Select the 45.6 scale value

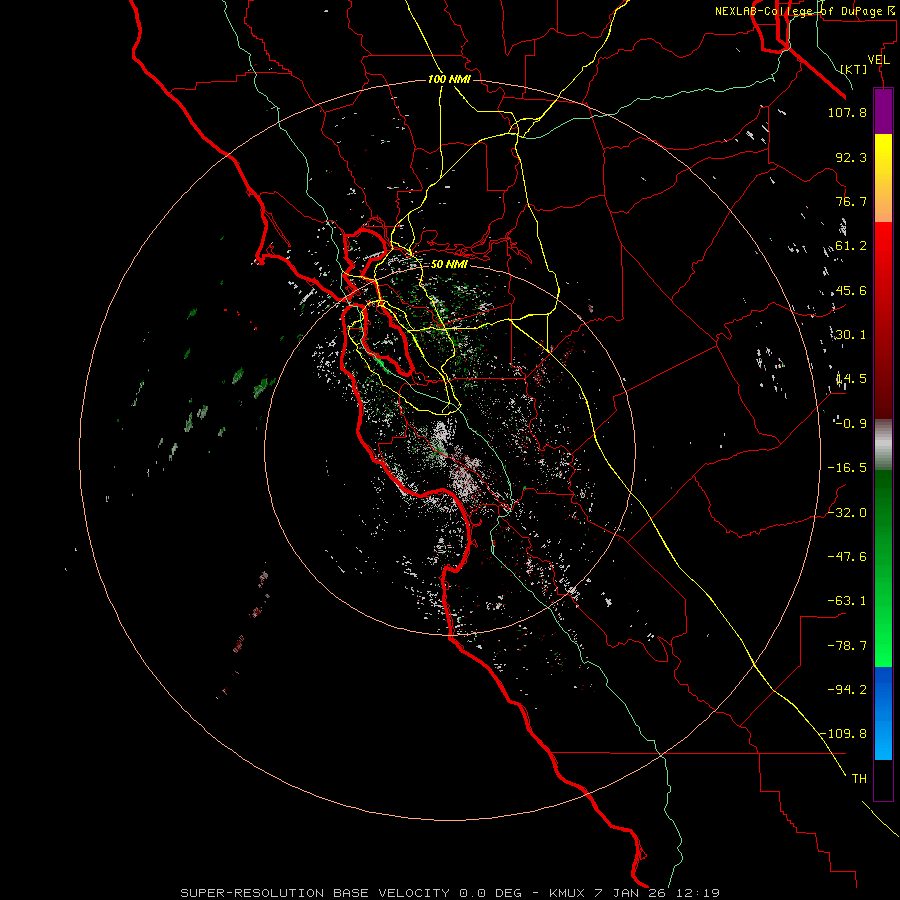click(x=851, y=290)
